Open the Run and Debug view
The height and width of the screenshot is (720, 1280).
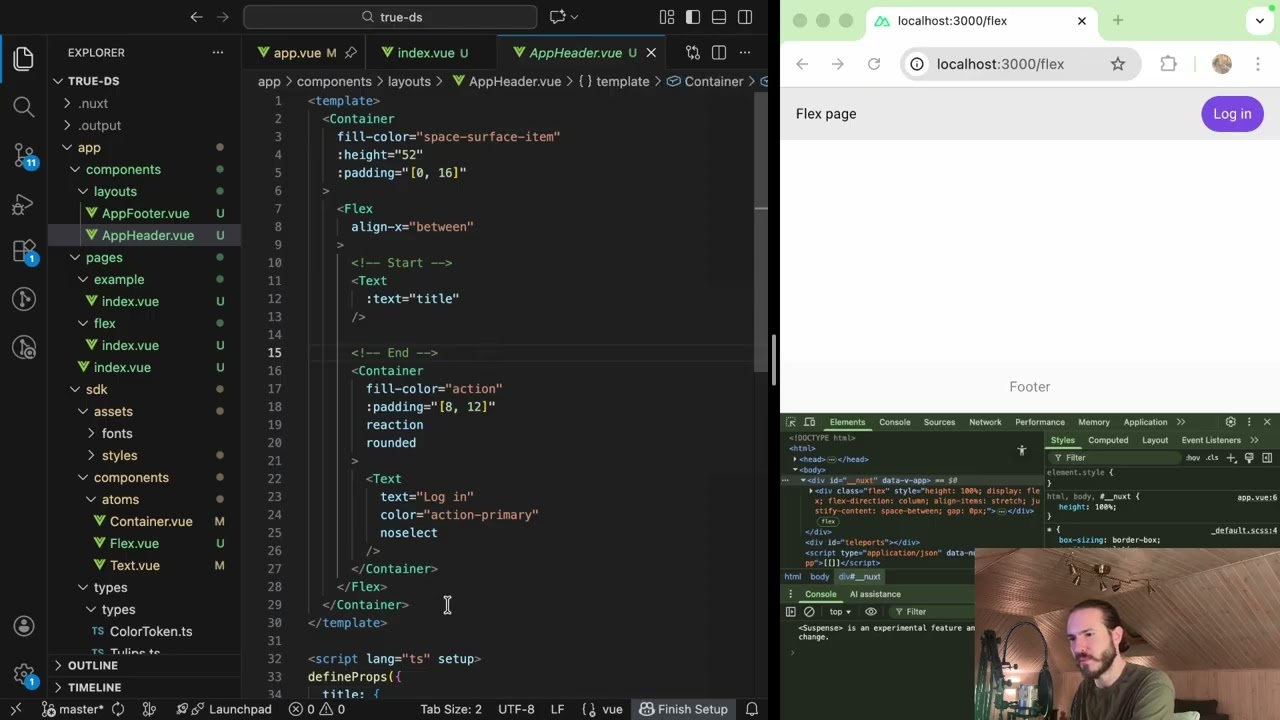click(24, 204)
